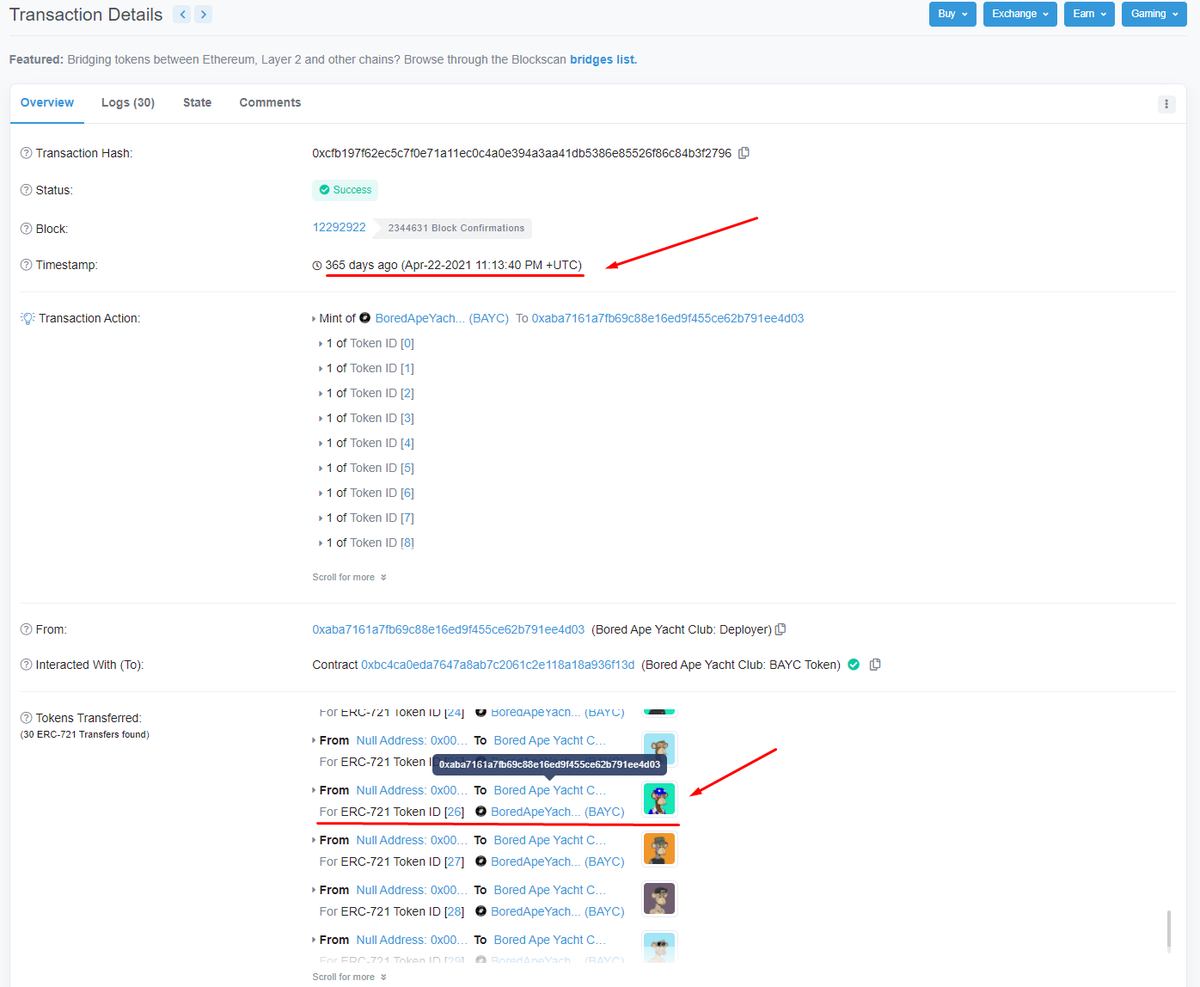The image size is (1200, 987).
Task: Expand the Token ID [0] row arrow
Action: click(x=321, y=343)
